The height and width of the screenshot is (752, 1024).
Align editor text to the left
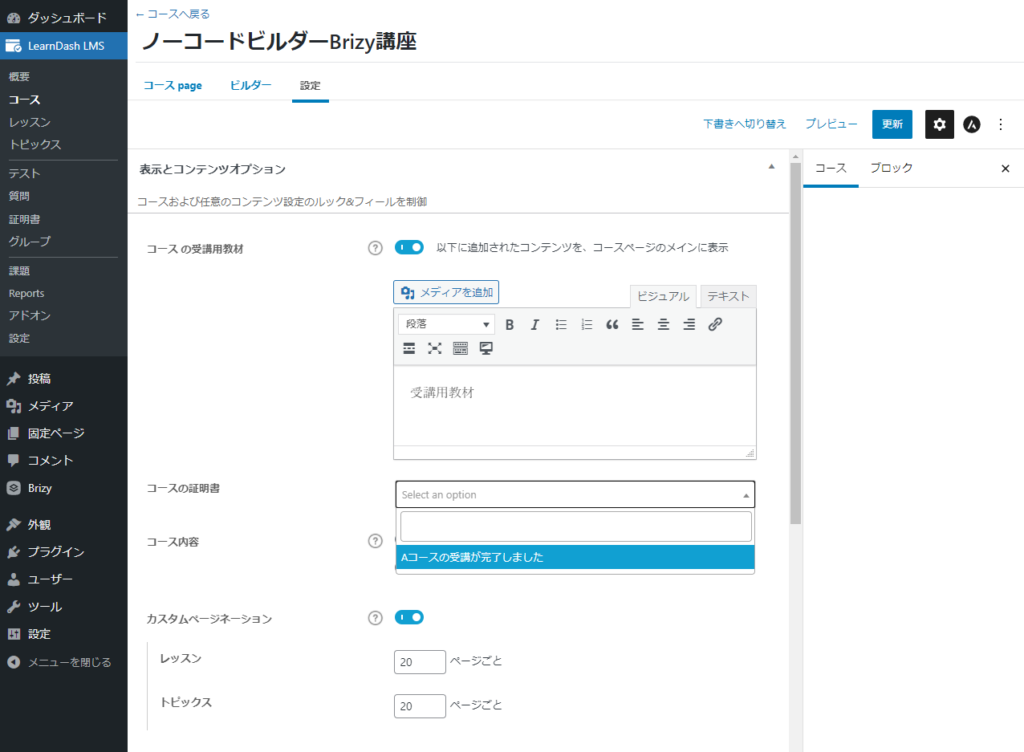click(x=637, y=324)
